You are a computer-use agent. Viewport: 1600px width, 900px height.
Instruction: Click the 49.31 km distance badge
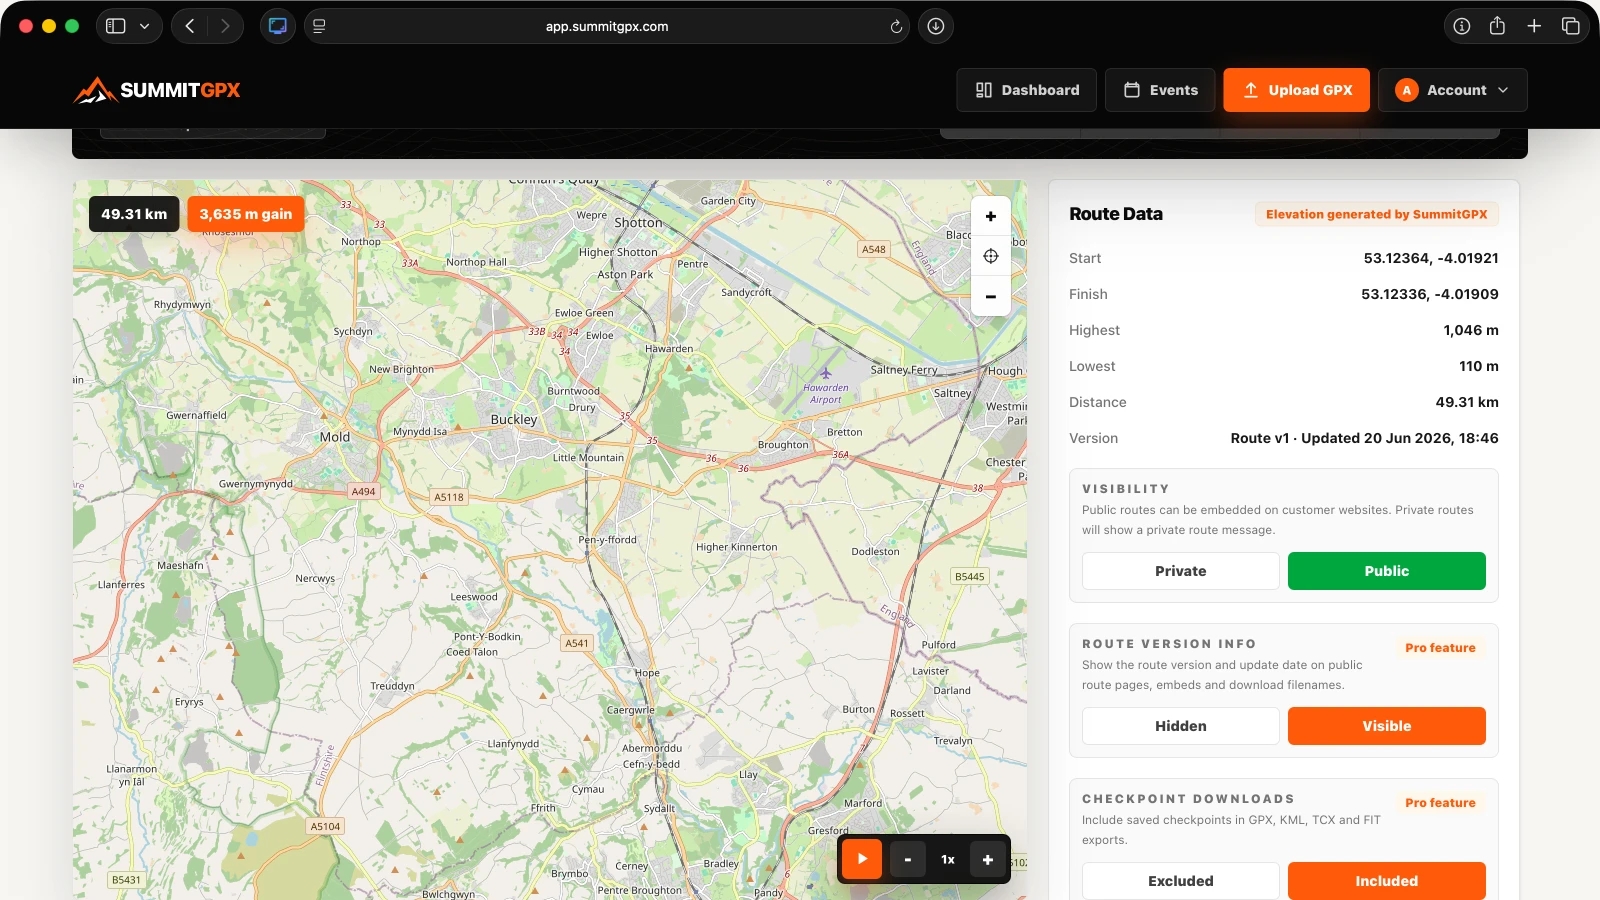pyautogui.click(x=134, y=214)
